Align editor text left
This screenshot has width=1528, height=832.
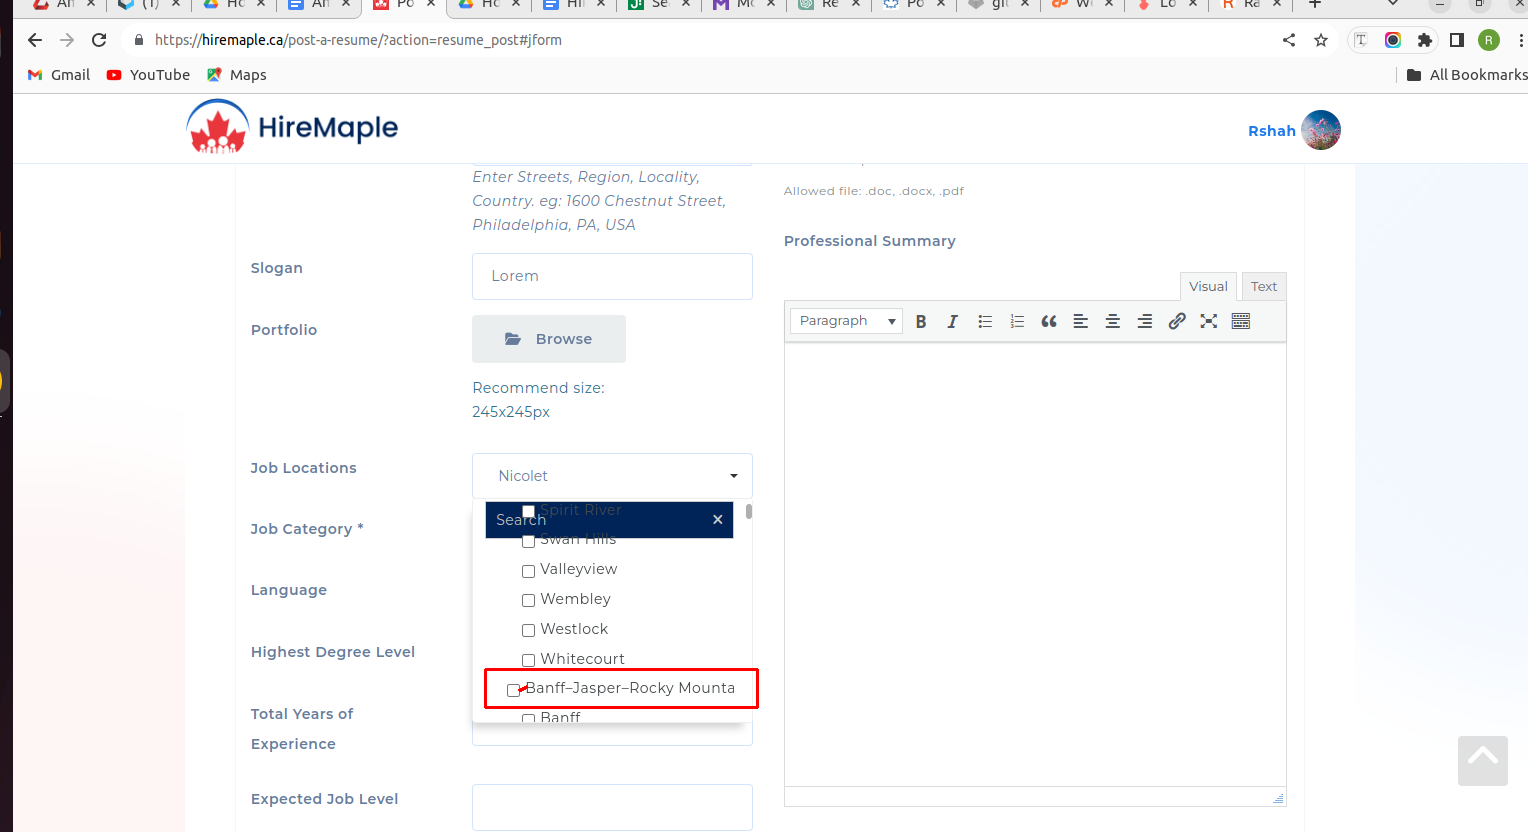1081,321
